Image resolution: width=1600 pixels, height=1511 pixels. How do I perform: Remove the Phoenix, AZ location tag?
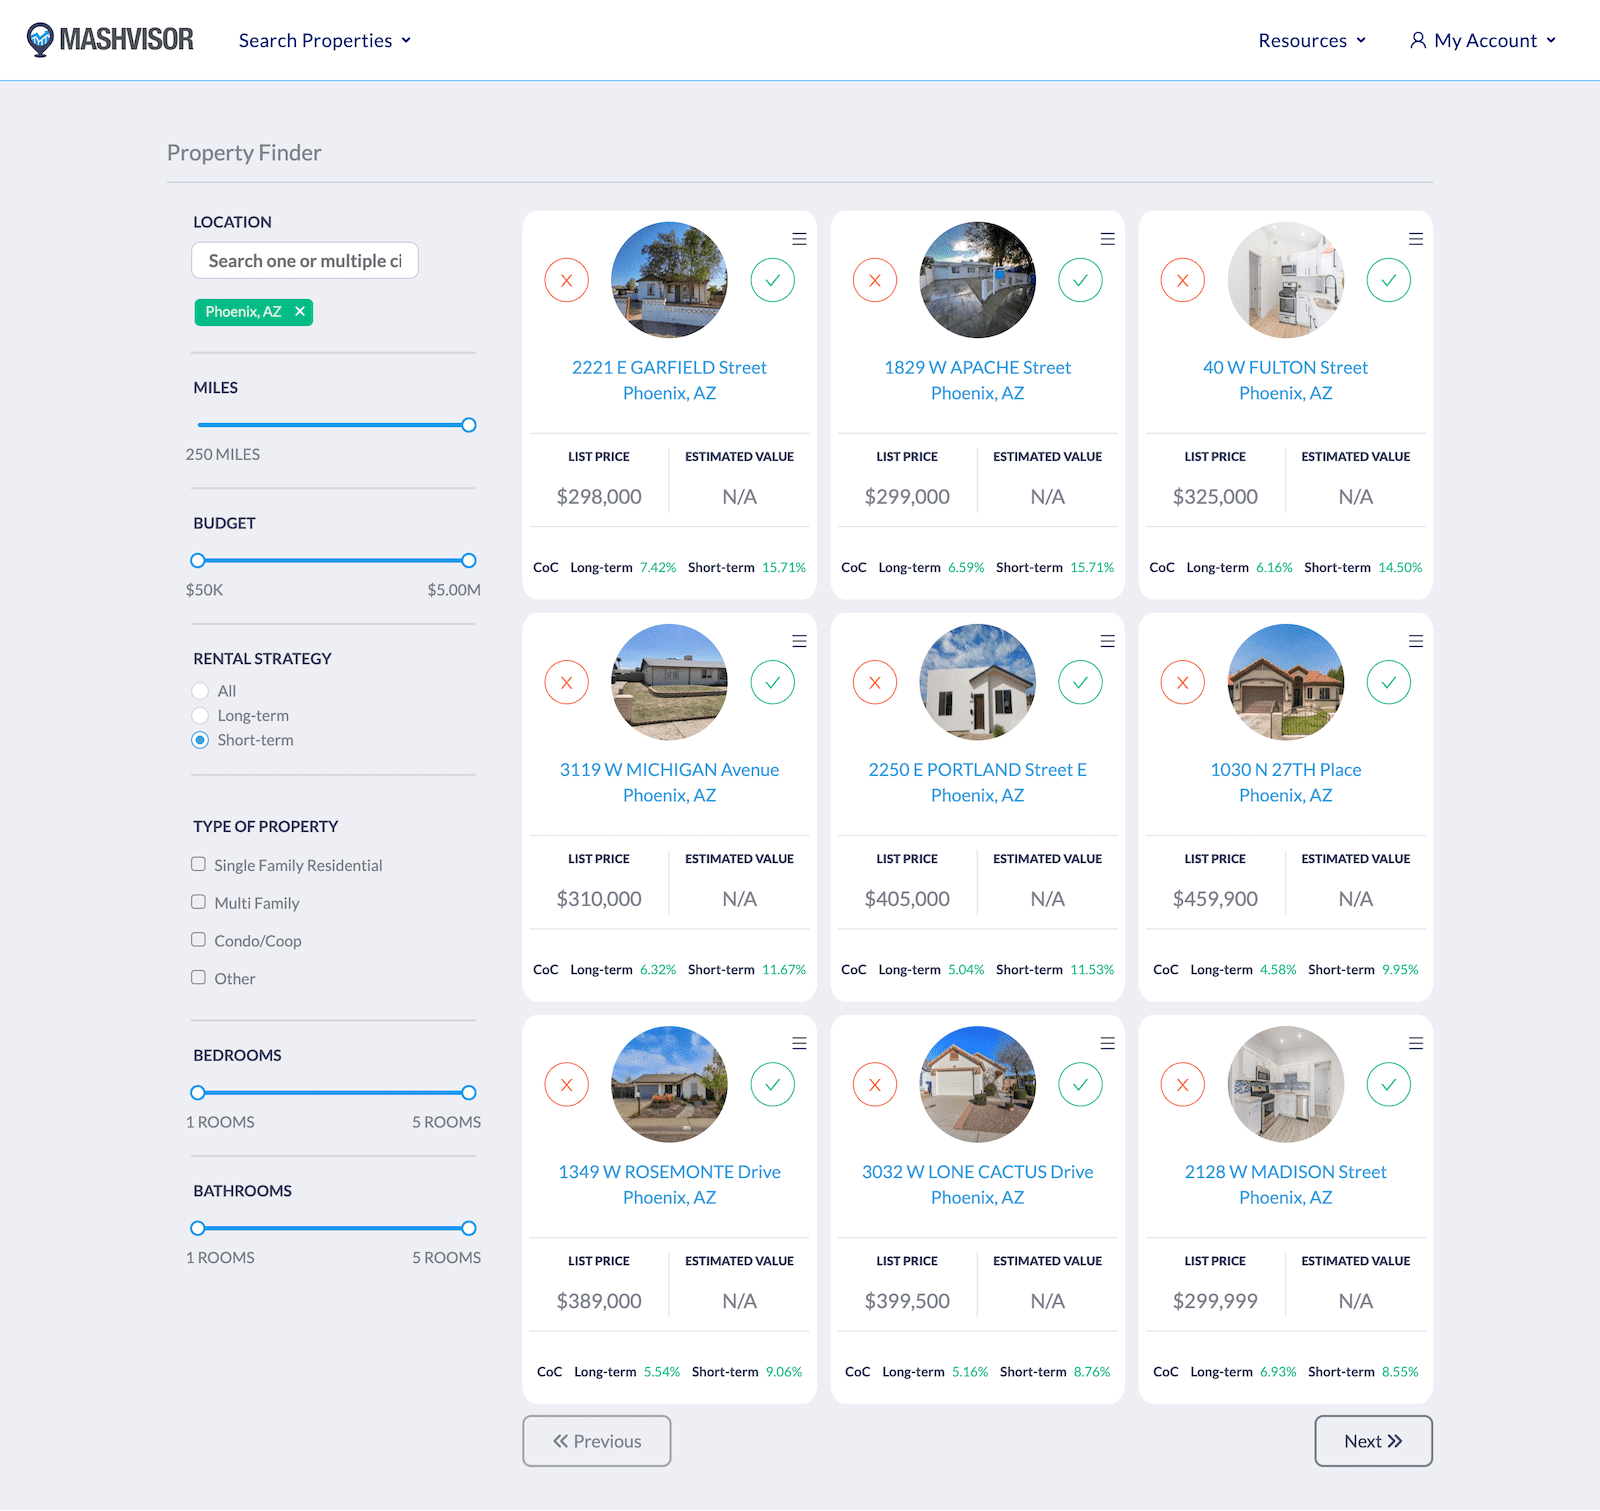(x=300, y=312)
